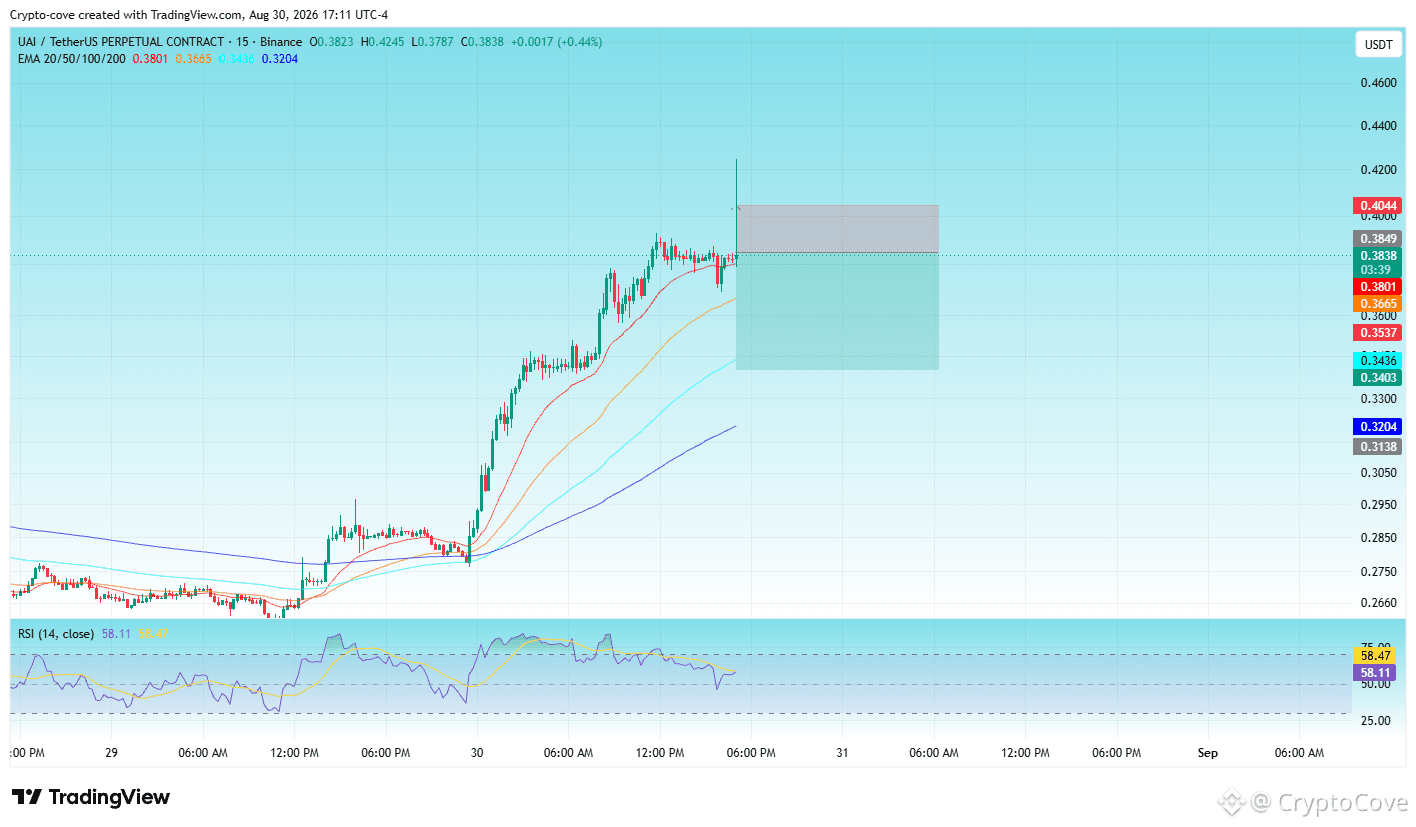Select the green profit zone of short position
Viewport: 1416px width, 827px height.
pos(837,311)
